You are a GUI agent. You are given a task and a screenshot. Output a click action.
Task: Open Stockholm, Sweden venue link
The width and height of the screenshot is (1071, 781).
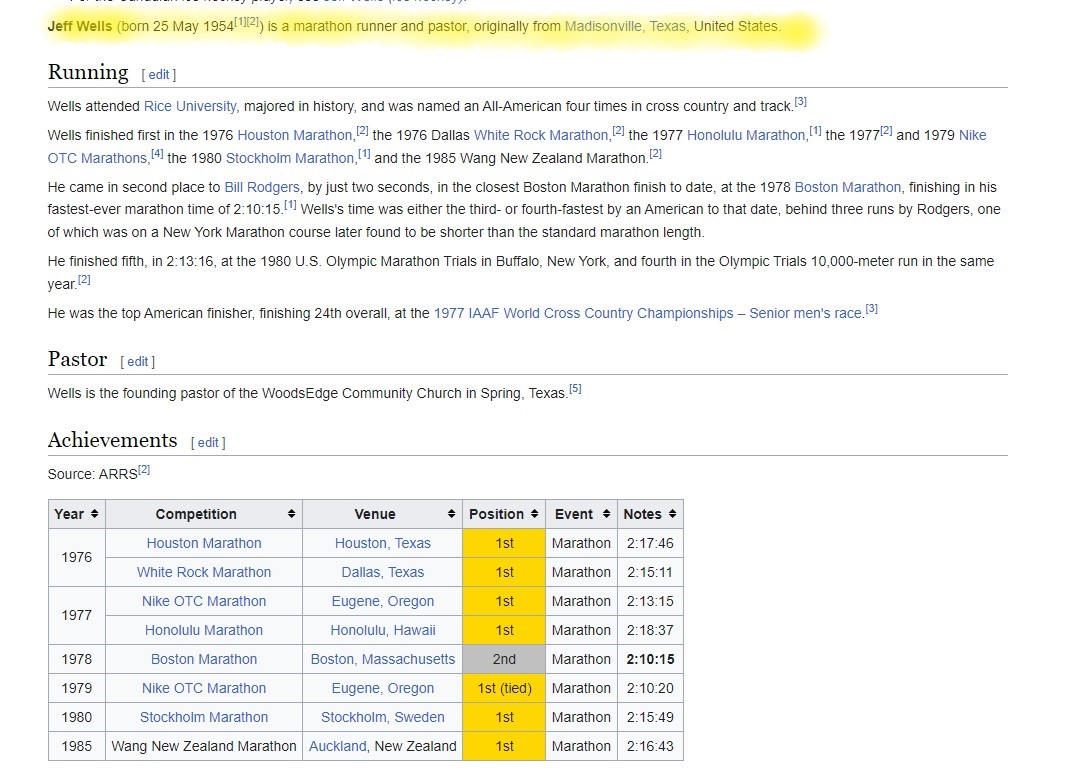pos(382,717)
